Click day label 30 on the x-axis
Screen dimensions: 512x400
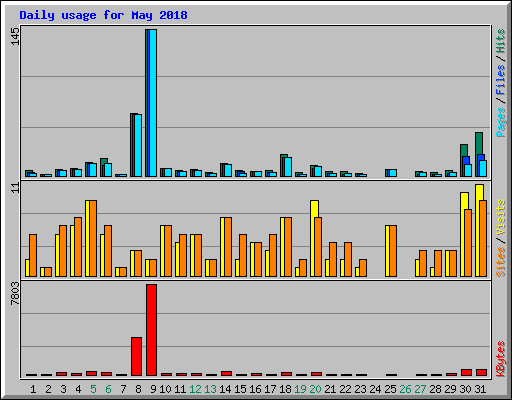click(x=465, y=389)
